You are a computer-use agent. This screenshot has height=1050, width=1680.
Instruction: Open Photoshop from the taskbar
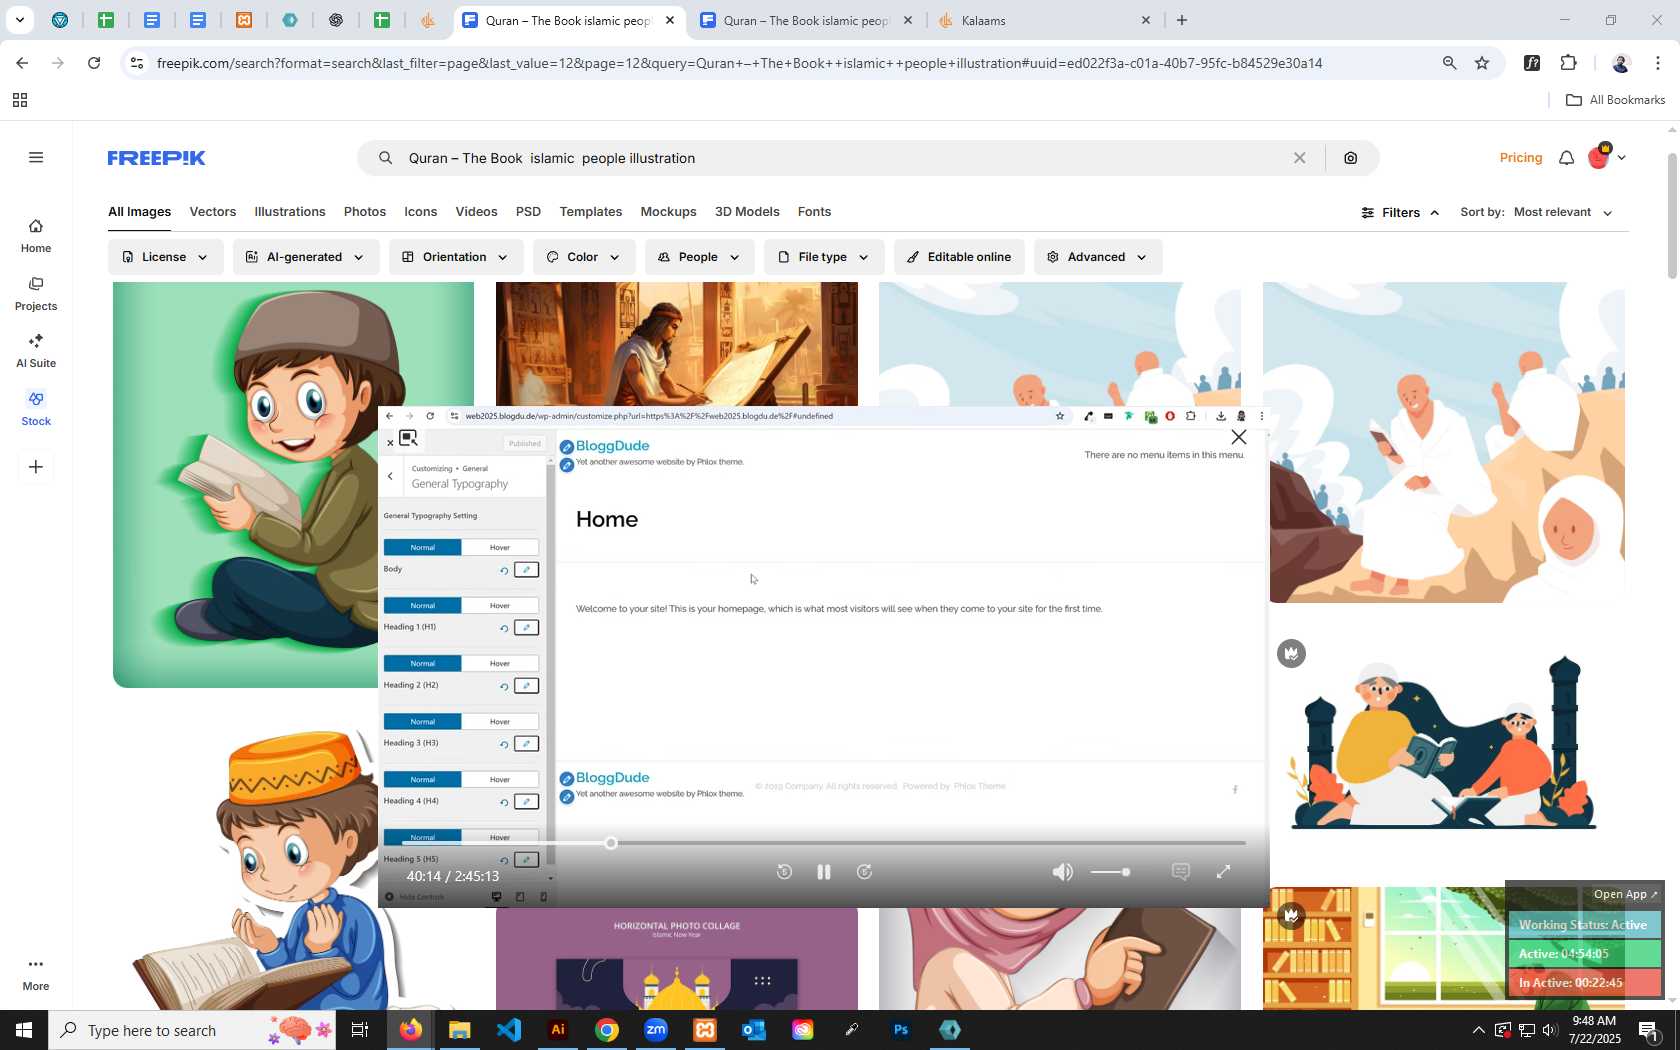(901, 1030)
